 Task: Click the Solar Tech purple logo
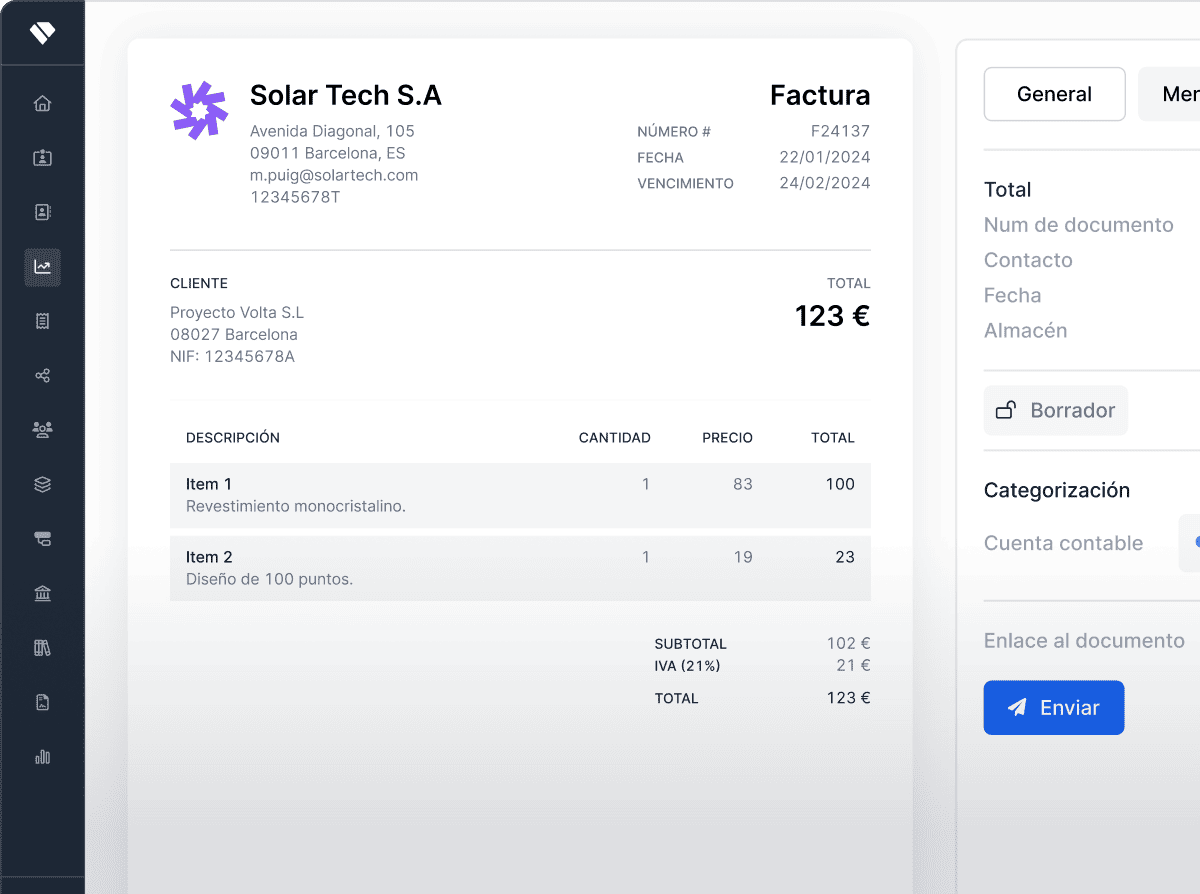pos(199,110)
